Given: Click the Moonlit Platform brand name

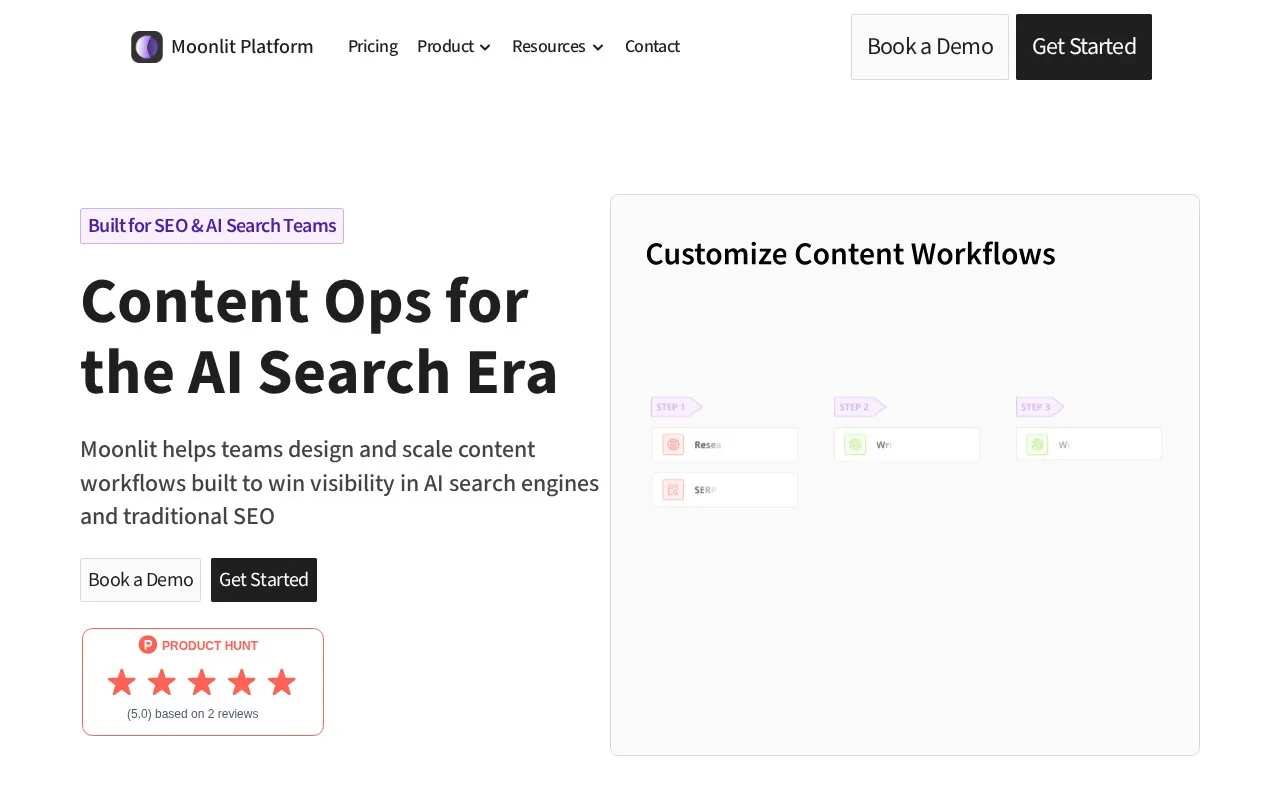Looking at the screenshot, I should click(x=242, y=46).
